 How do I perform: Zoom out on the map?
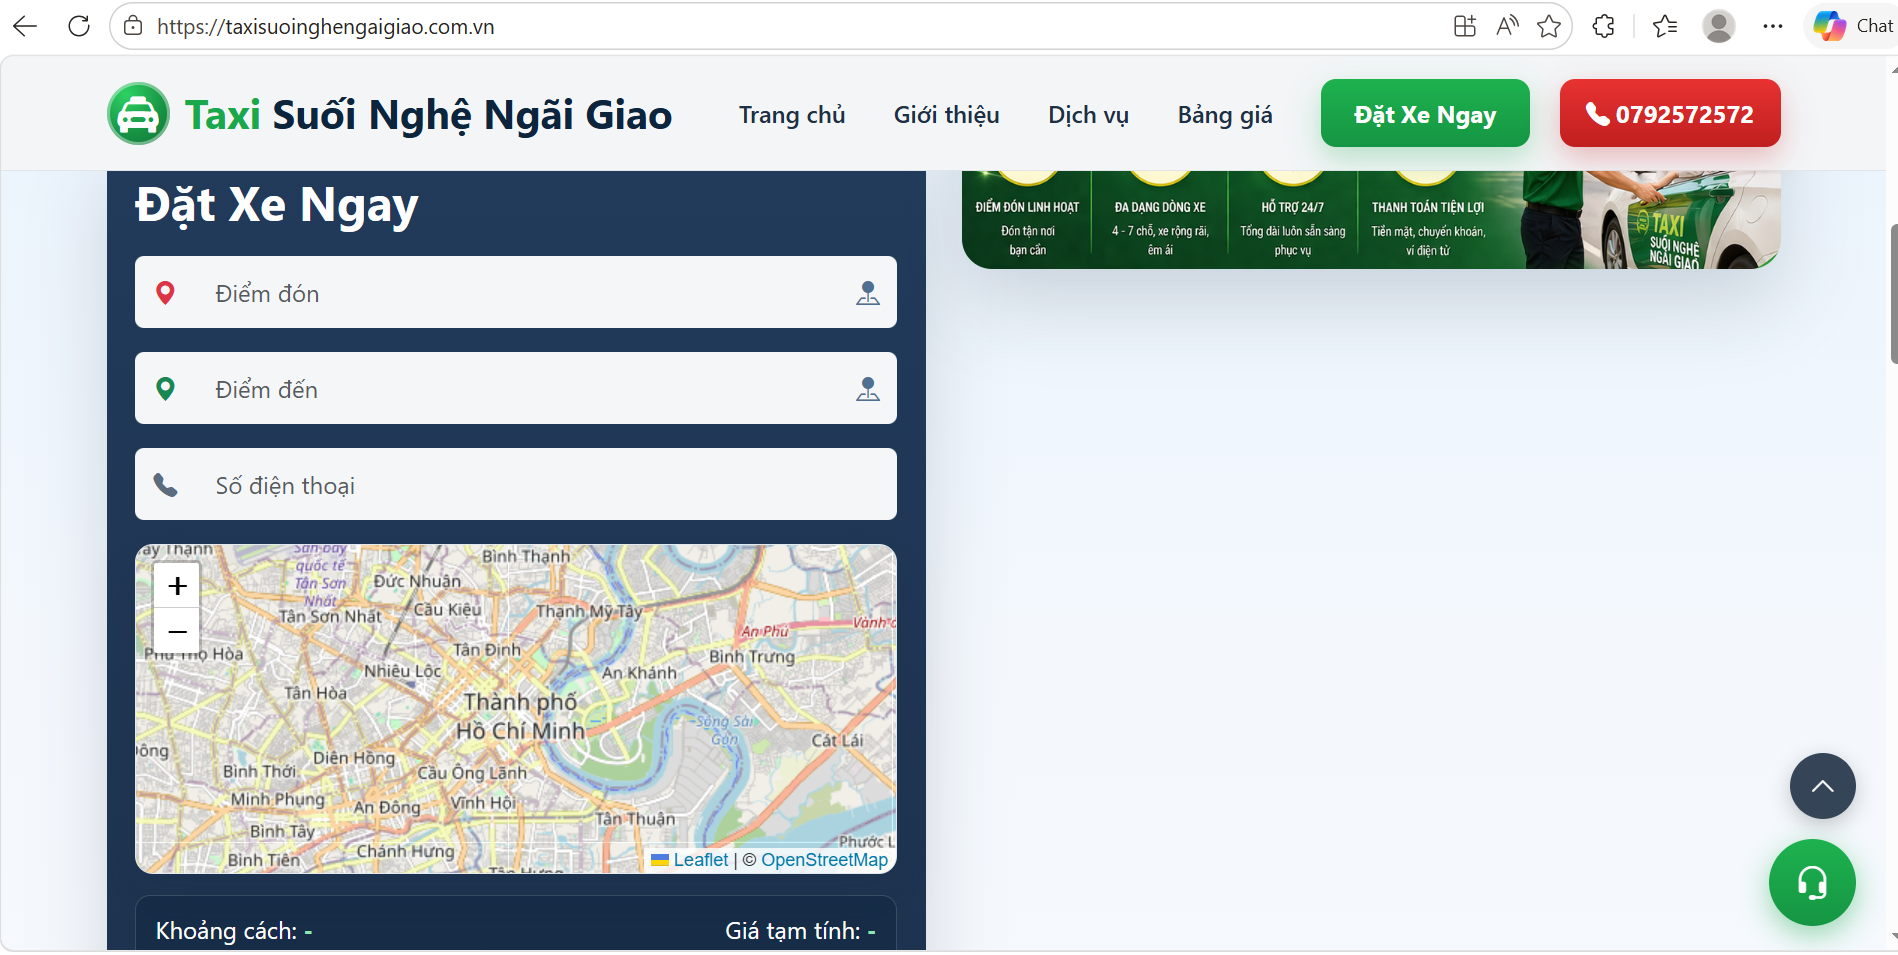click(177, 631)
